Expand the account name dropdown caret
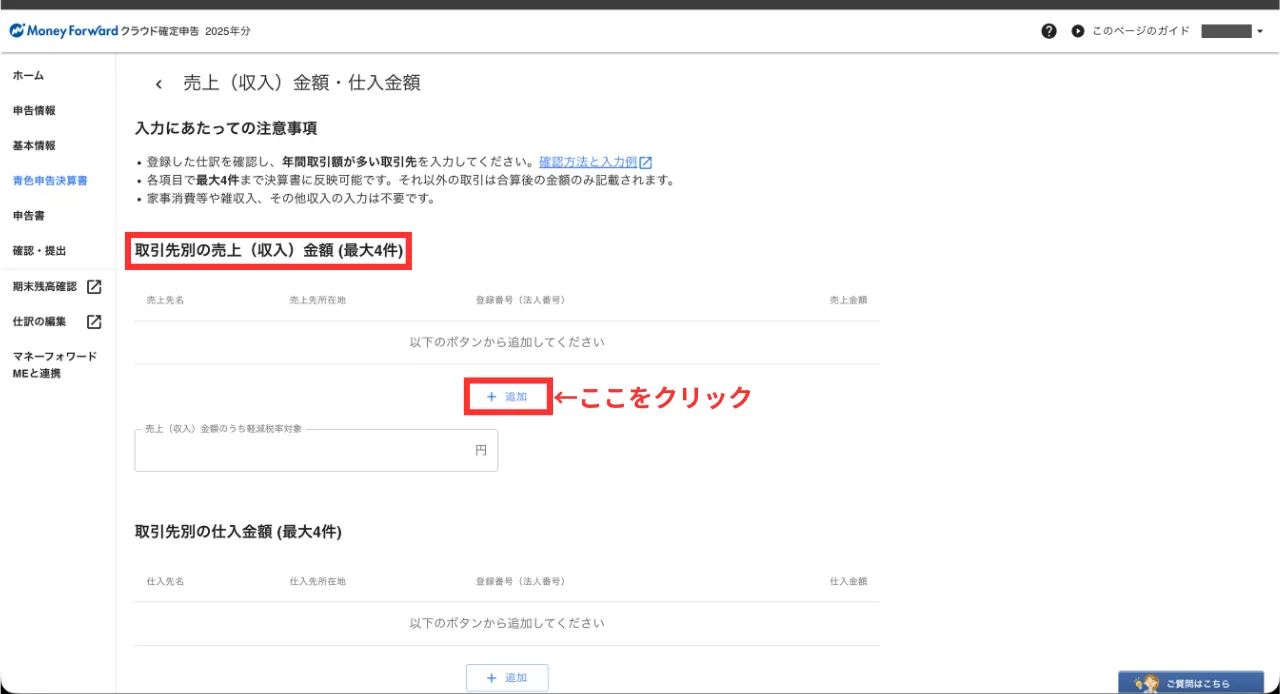This screenshot has width=1280, height=694. (x=1260, y=31)
